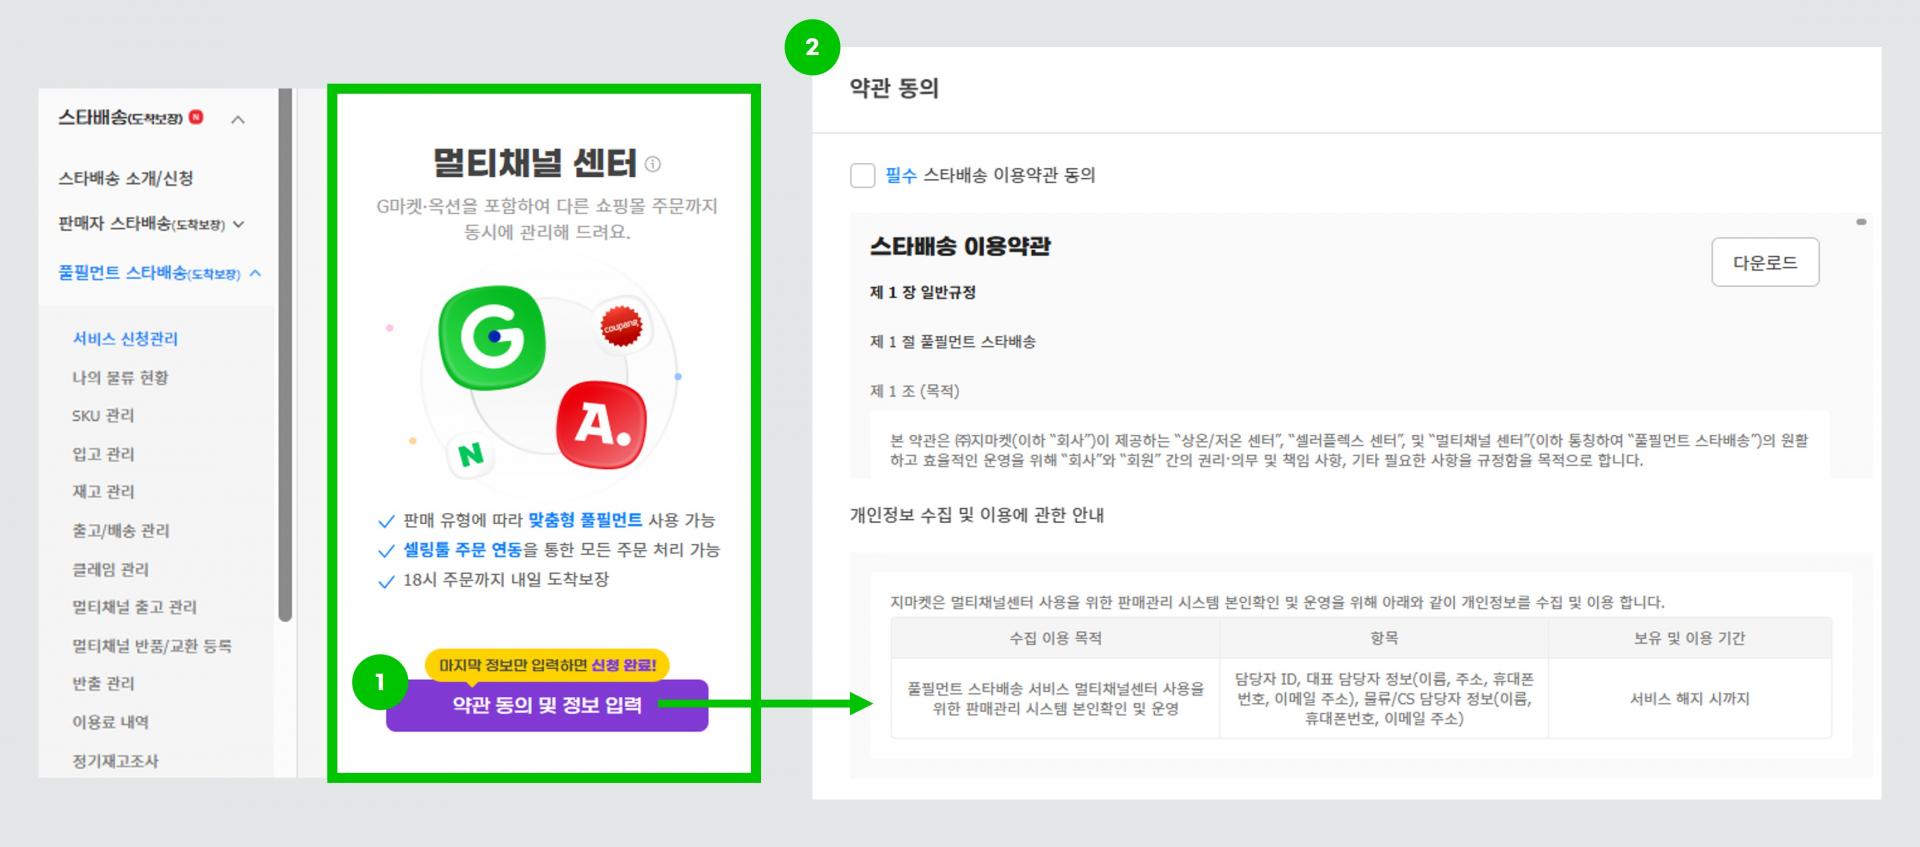
Task: Go to SKU 관리 menu item
Action: click(x=103, y=415)
